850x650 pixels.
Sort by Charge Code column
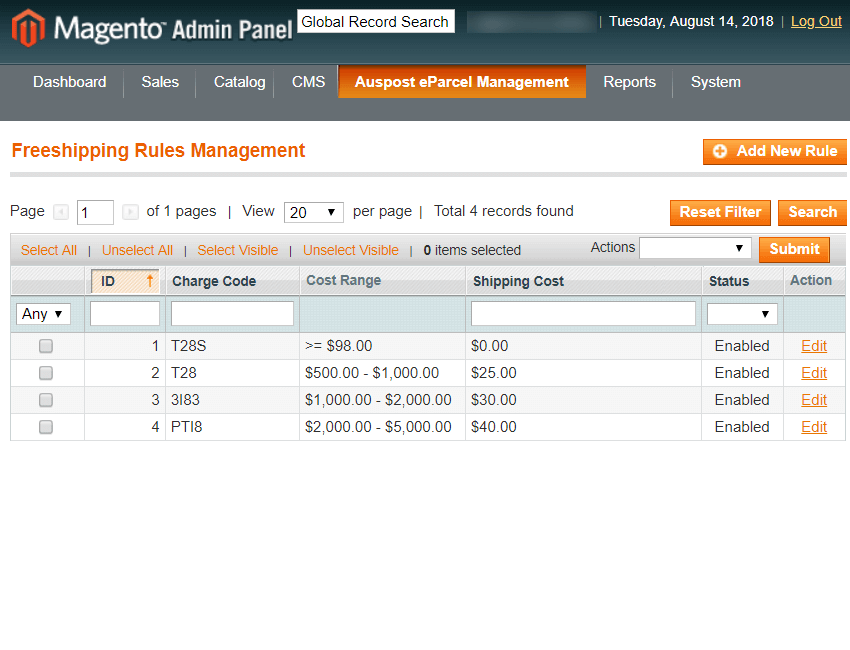[214, 281]
